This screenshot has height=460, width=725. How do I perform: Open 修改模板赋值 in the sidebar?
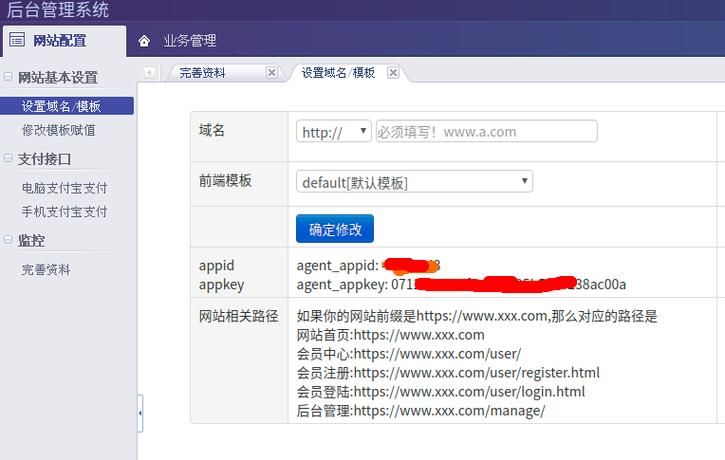(x=59, y=130)
